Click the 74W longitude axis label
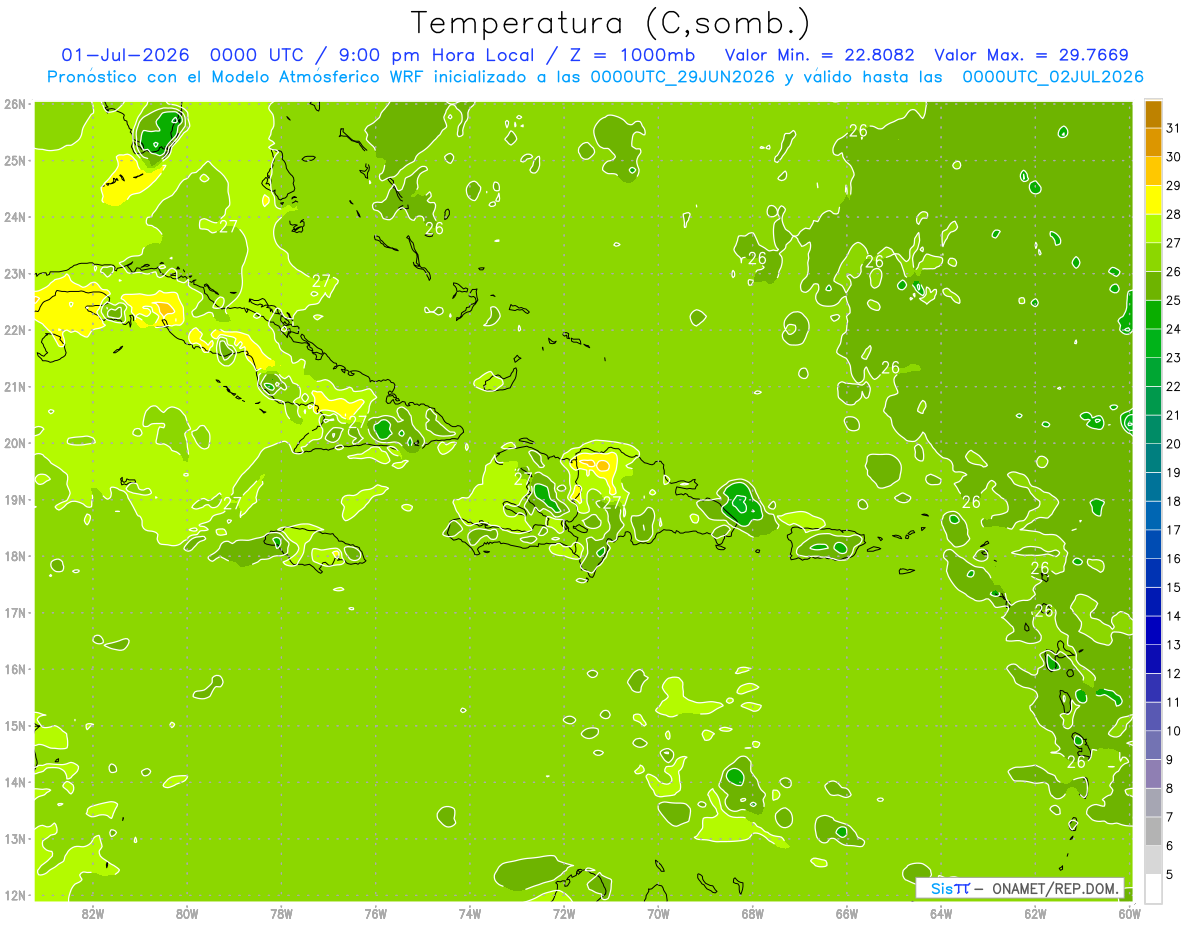 (x=470, y=914)
